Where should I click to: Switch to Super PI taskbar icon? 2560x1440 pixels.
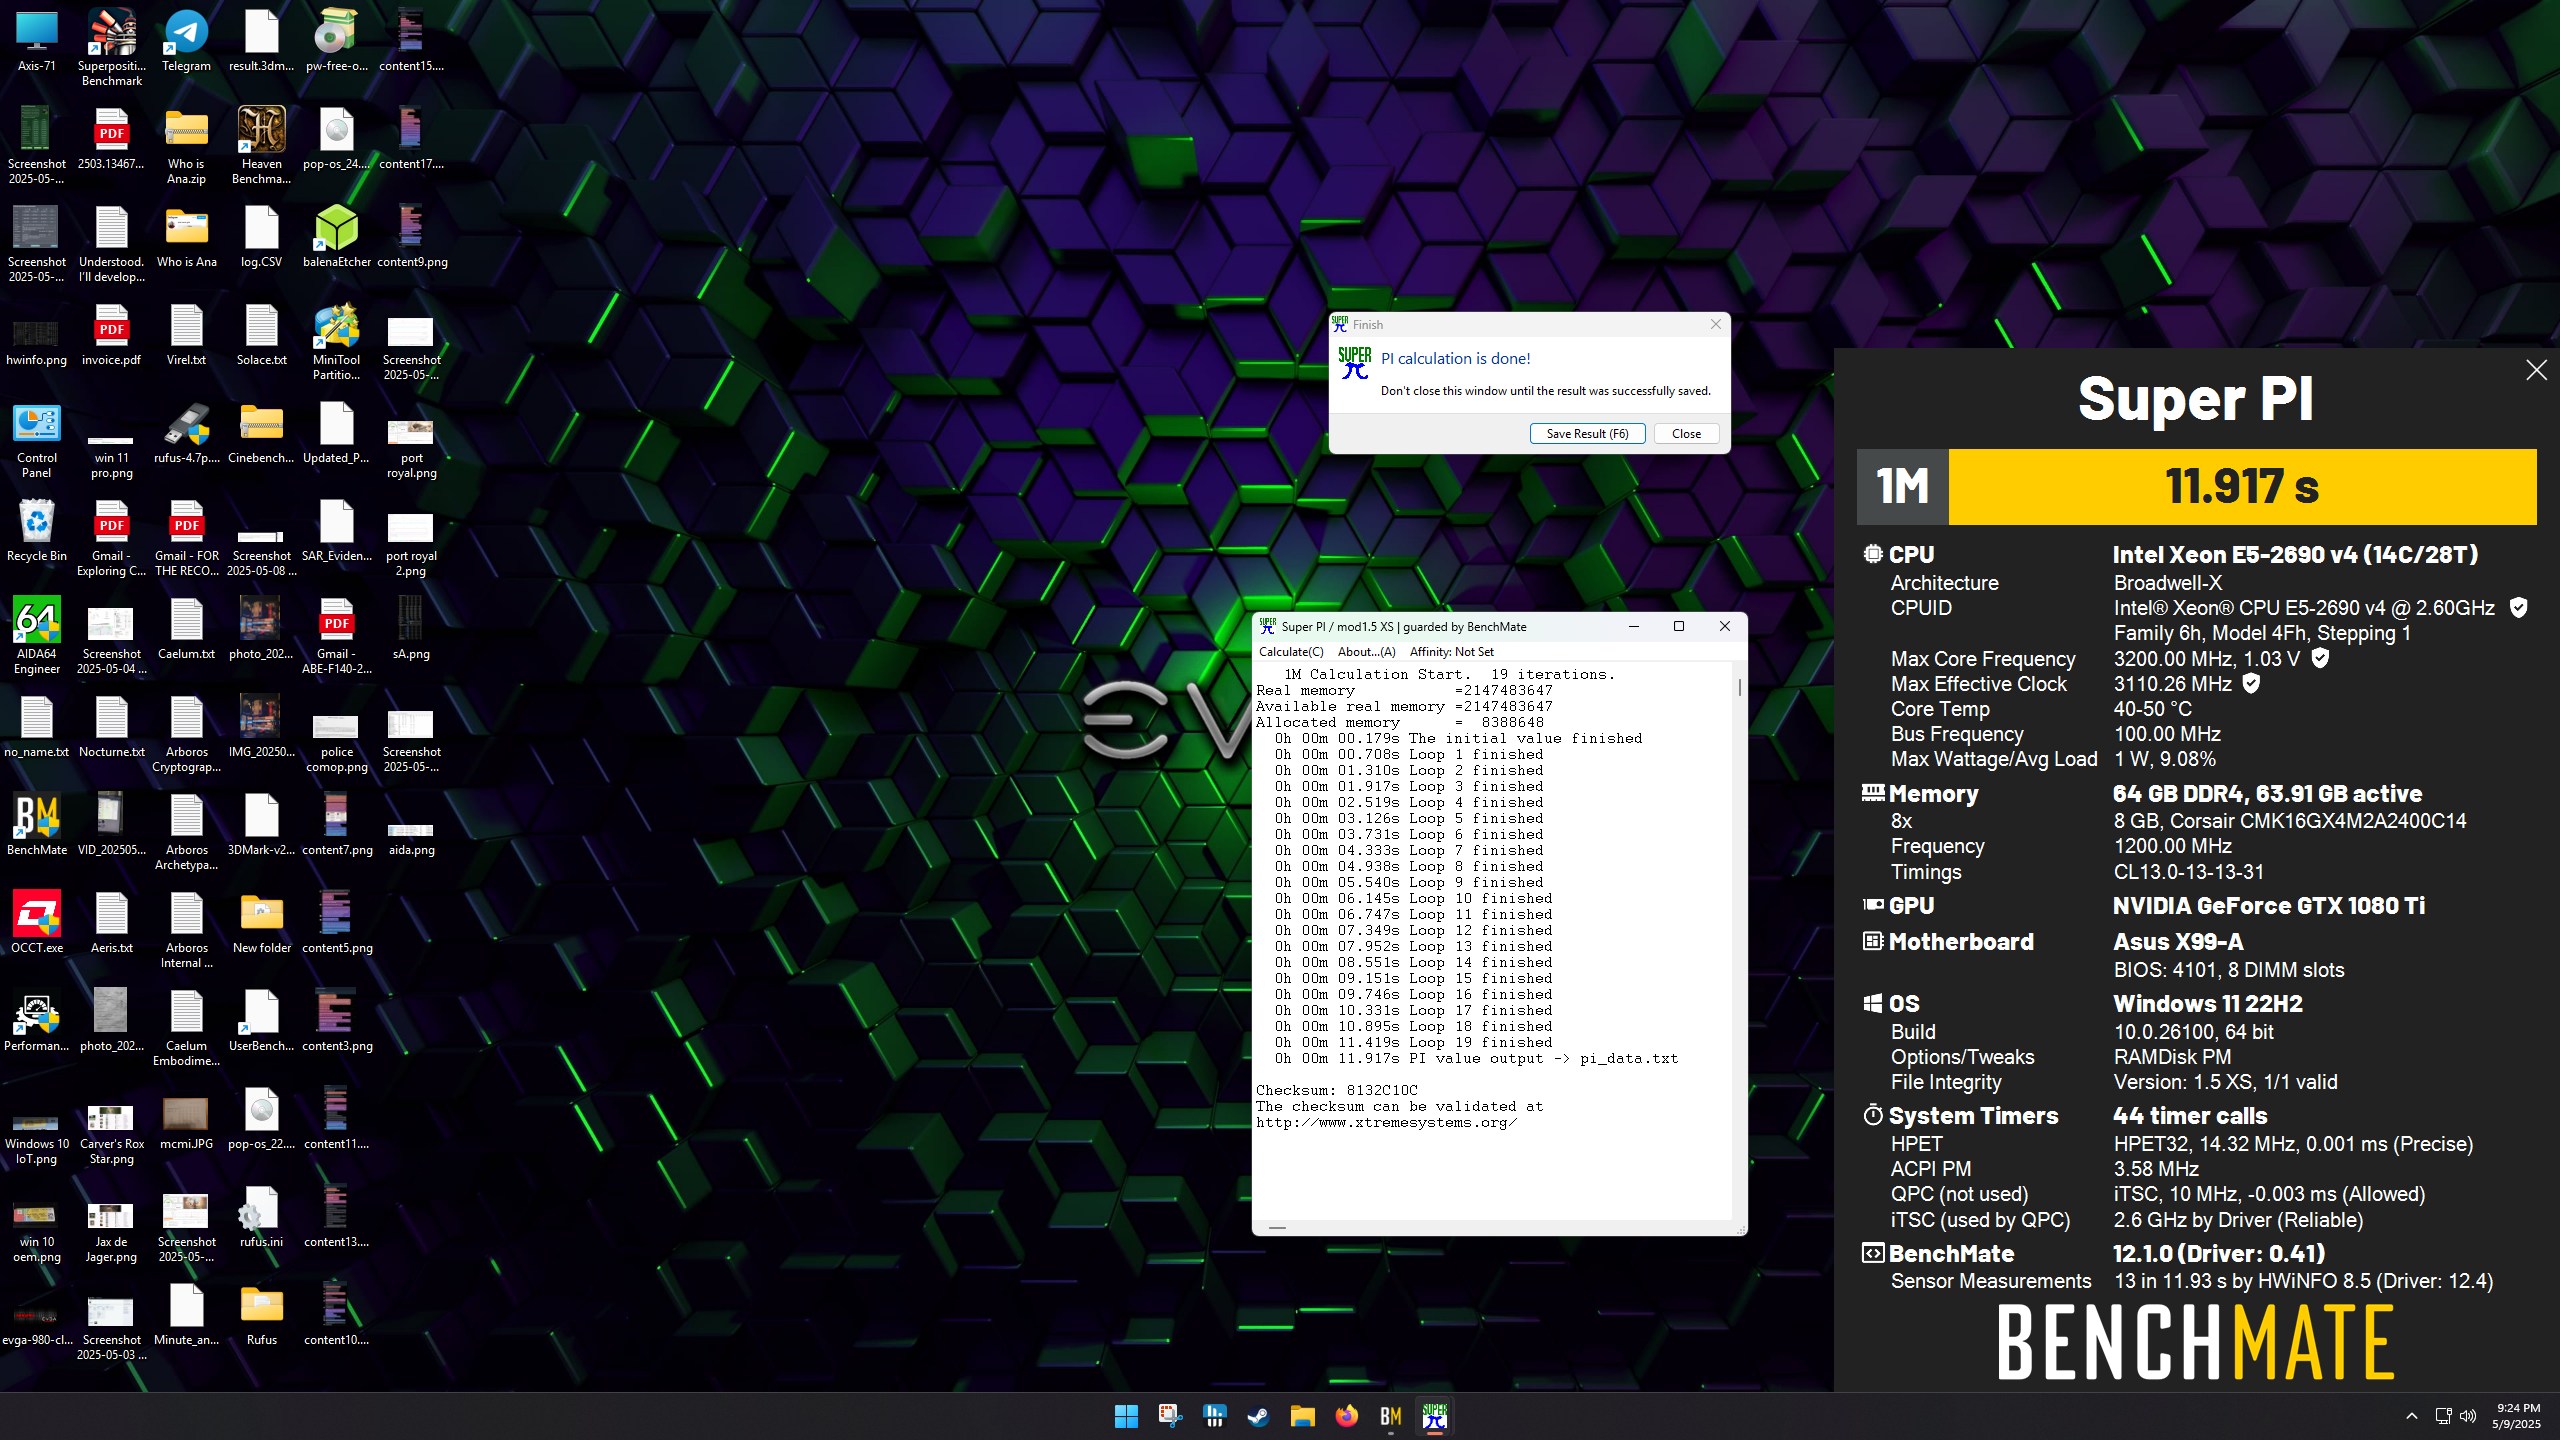pyautogui.click(x=1434, y=1416)
